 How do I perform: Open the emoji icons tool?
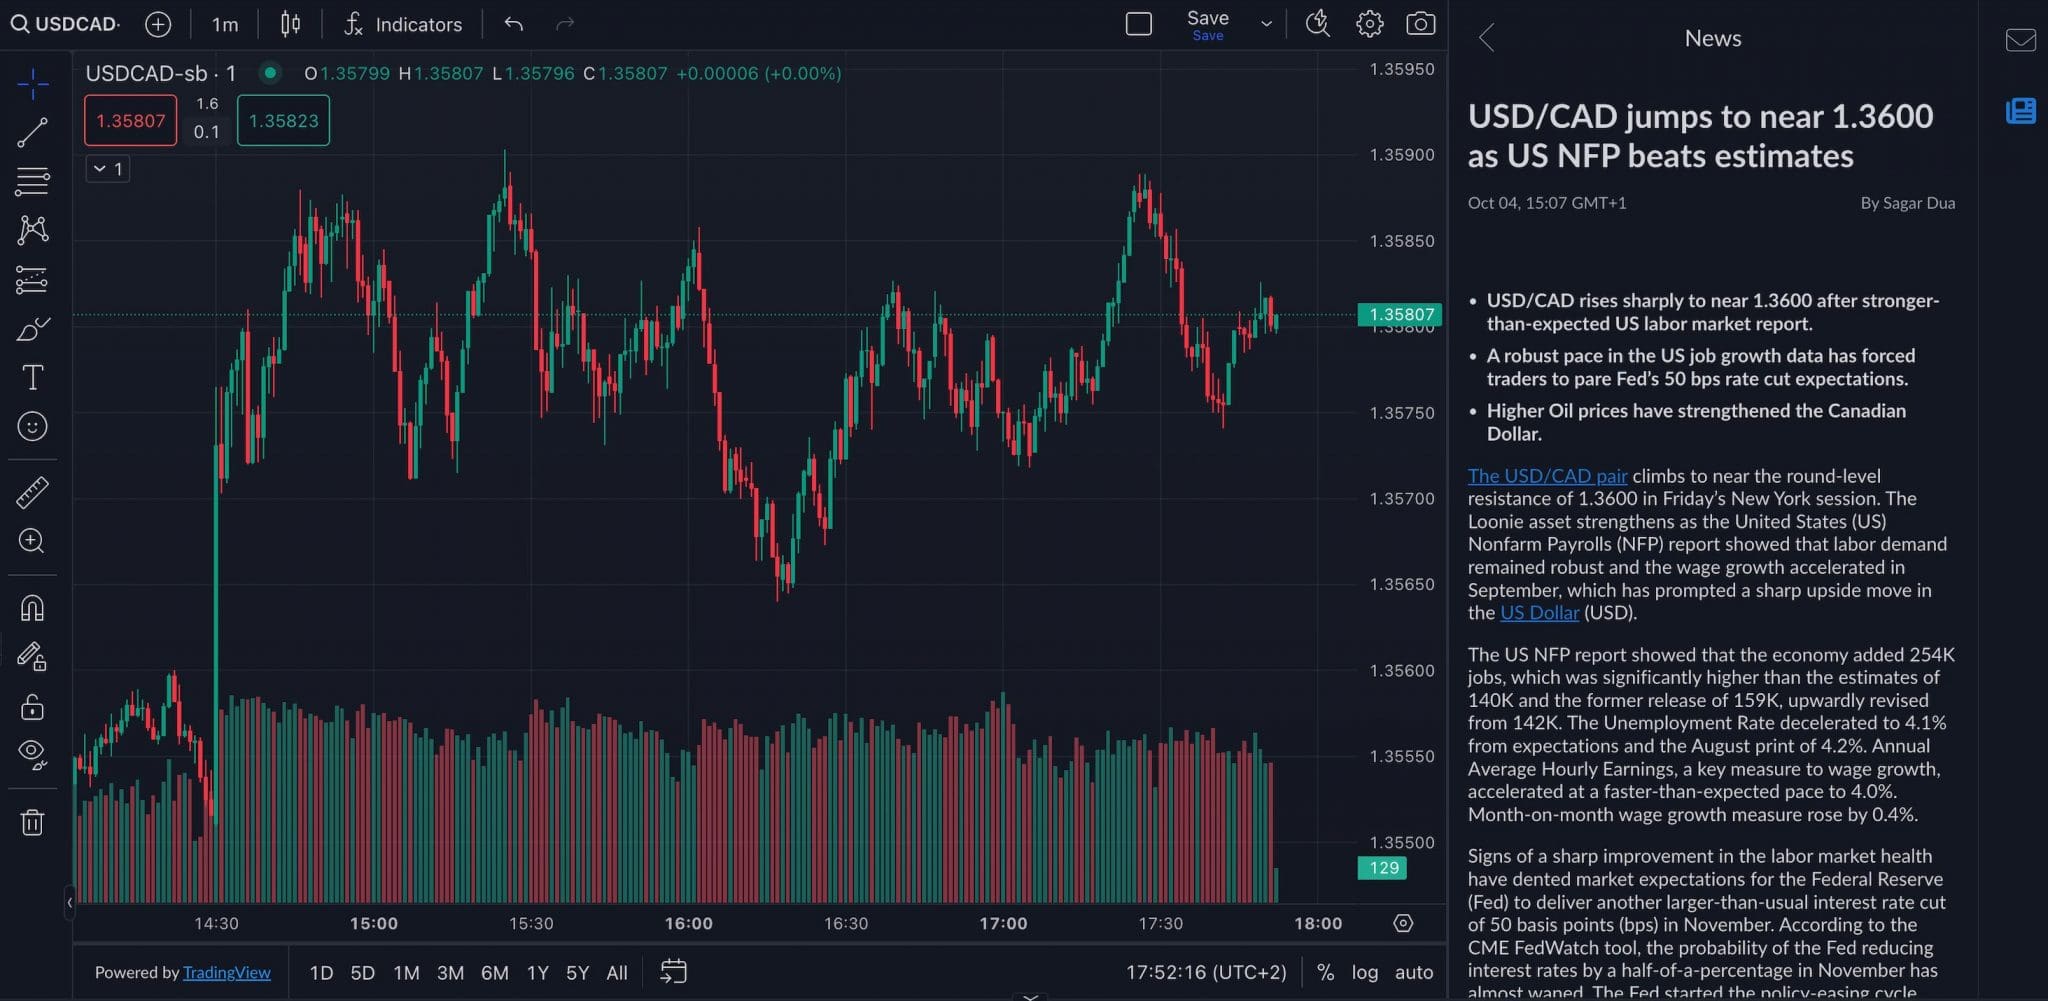coord(33,426)
